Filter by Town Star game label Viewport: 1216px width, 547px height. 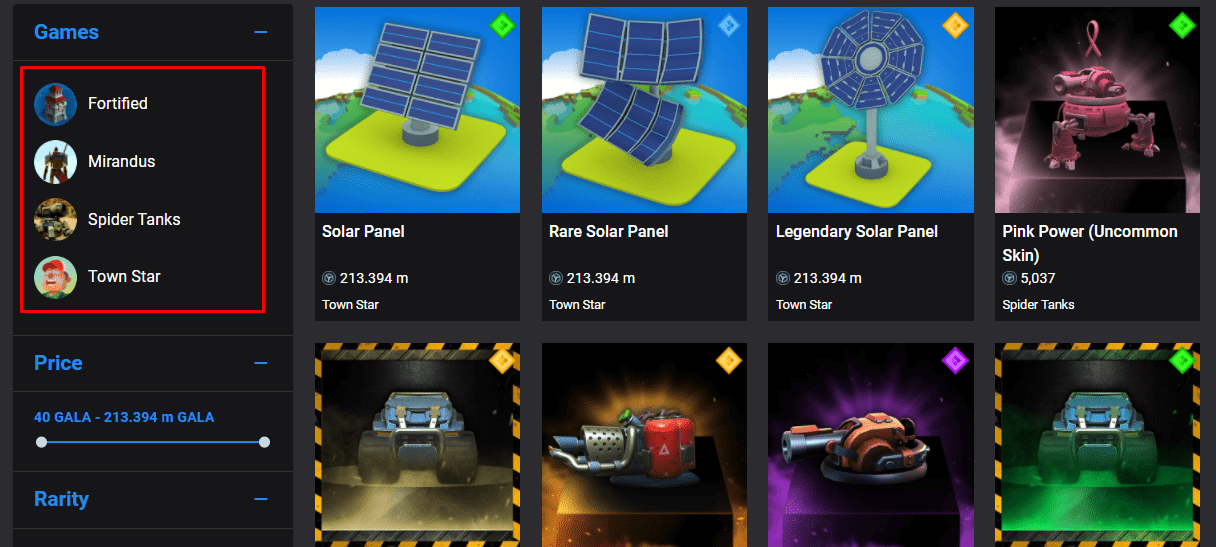124,277
